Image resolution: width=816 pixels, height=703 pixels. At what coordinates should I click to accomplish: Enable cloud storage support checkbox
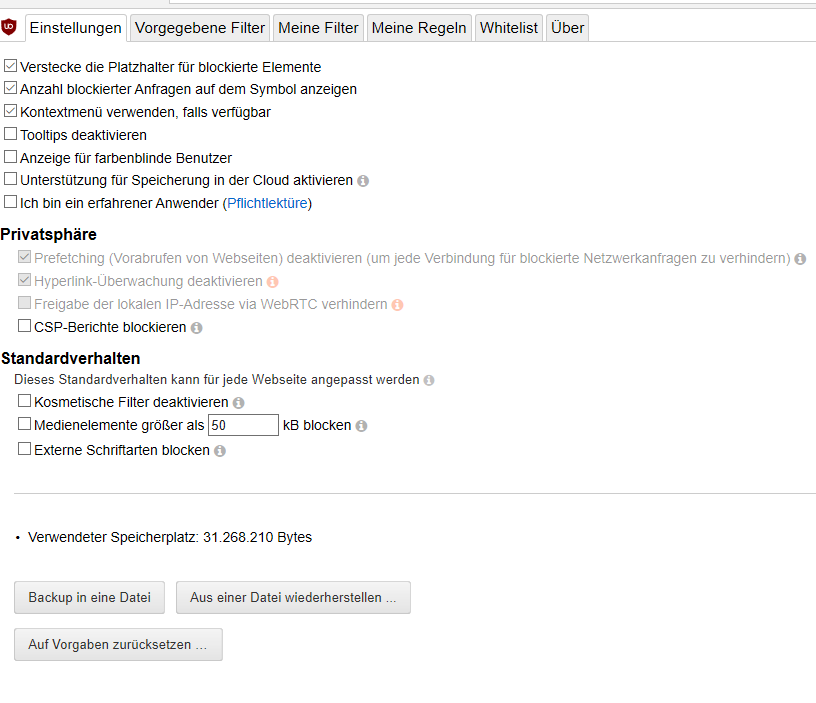(10, 179)
